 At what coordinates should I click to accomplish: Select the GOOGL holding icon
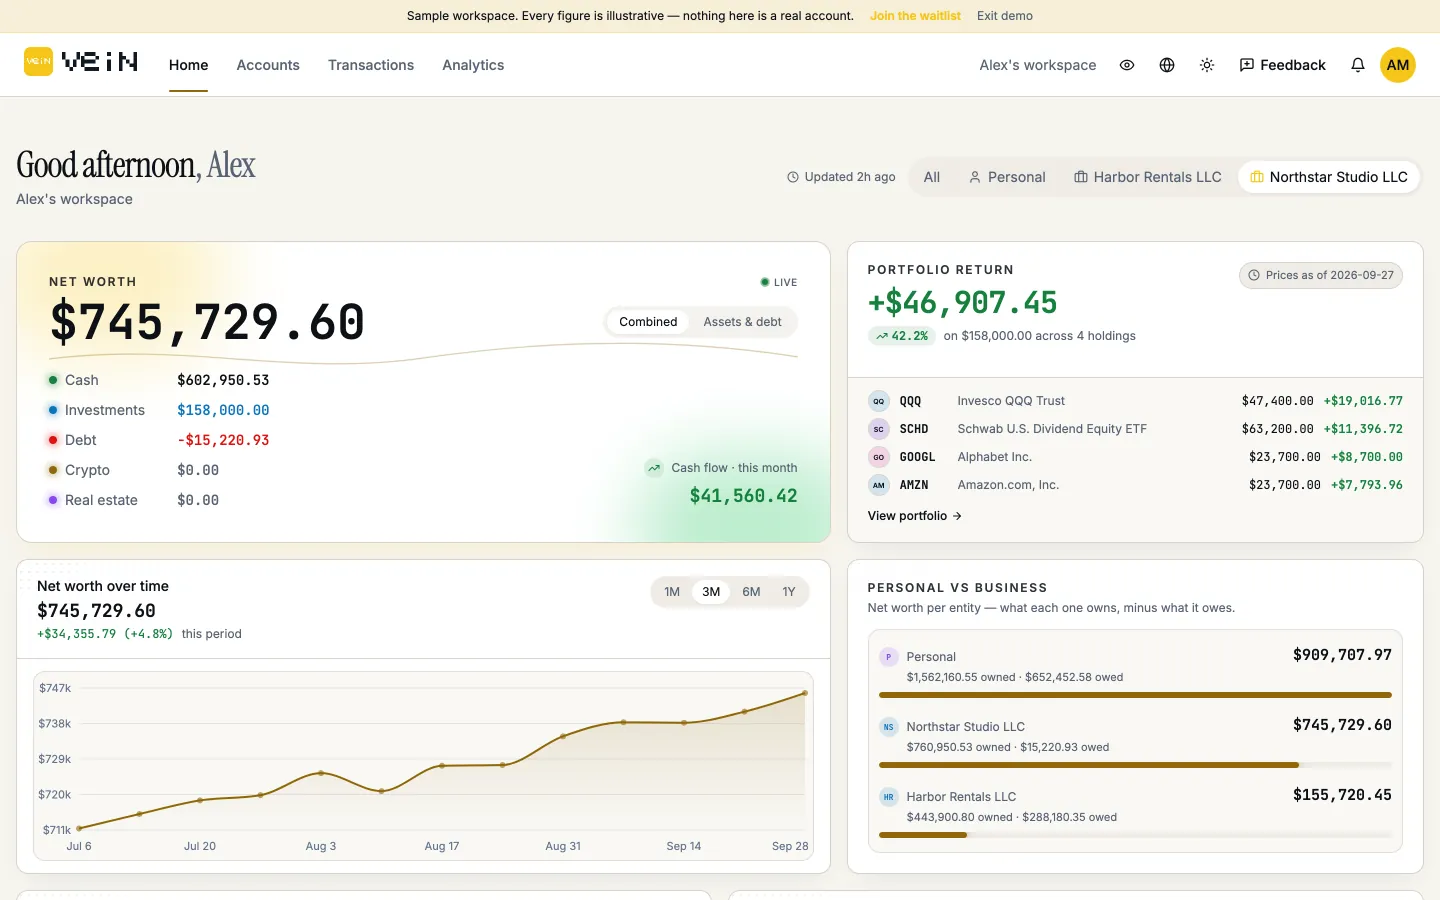coord(878,457)
